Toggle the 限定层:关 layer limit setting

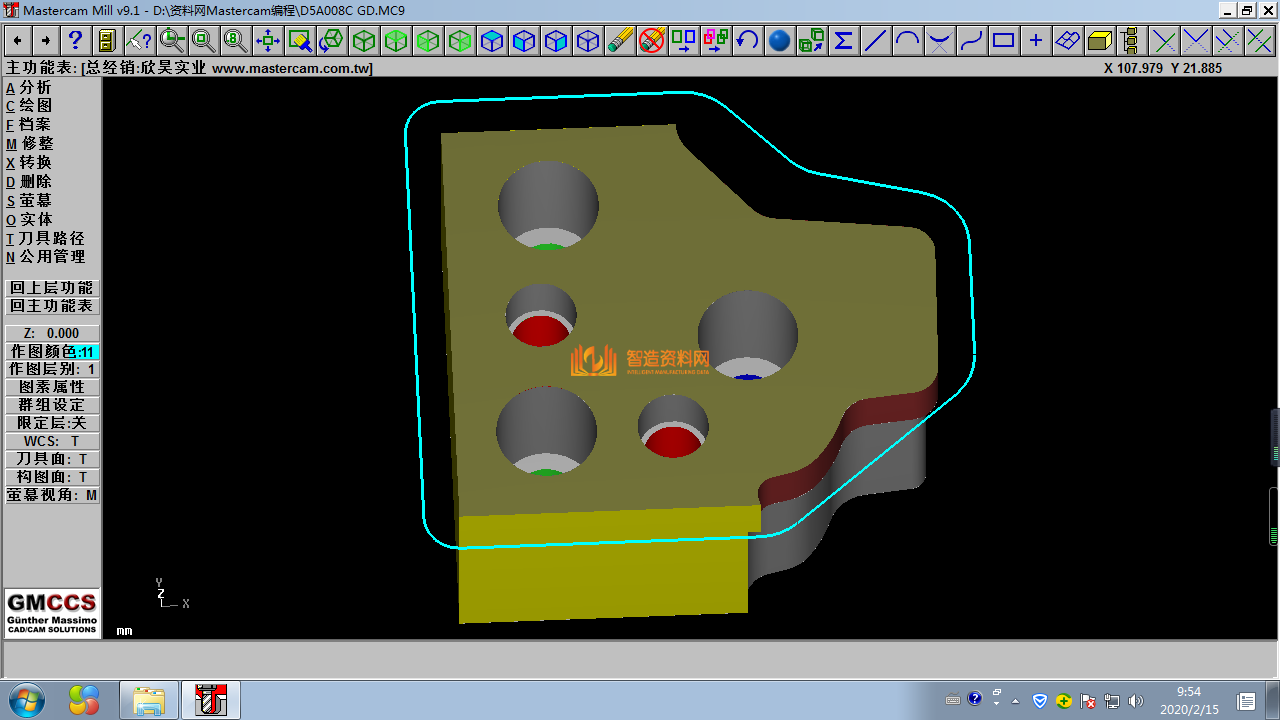[52, 423]
